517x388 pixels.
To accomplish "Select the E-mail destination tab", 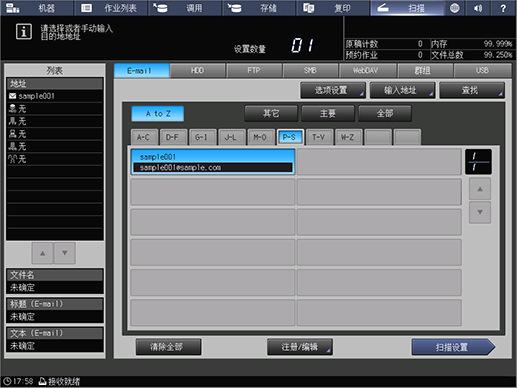I will click(142, 71).
